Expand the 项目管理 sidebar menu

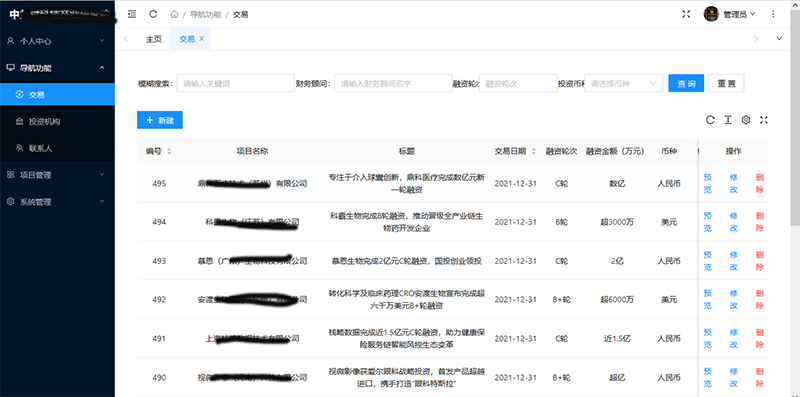point(57,175)
